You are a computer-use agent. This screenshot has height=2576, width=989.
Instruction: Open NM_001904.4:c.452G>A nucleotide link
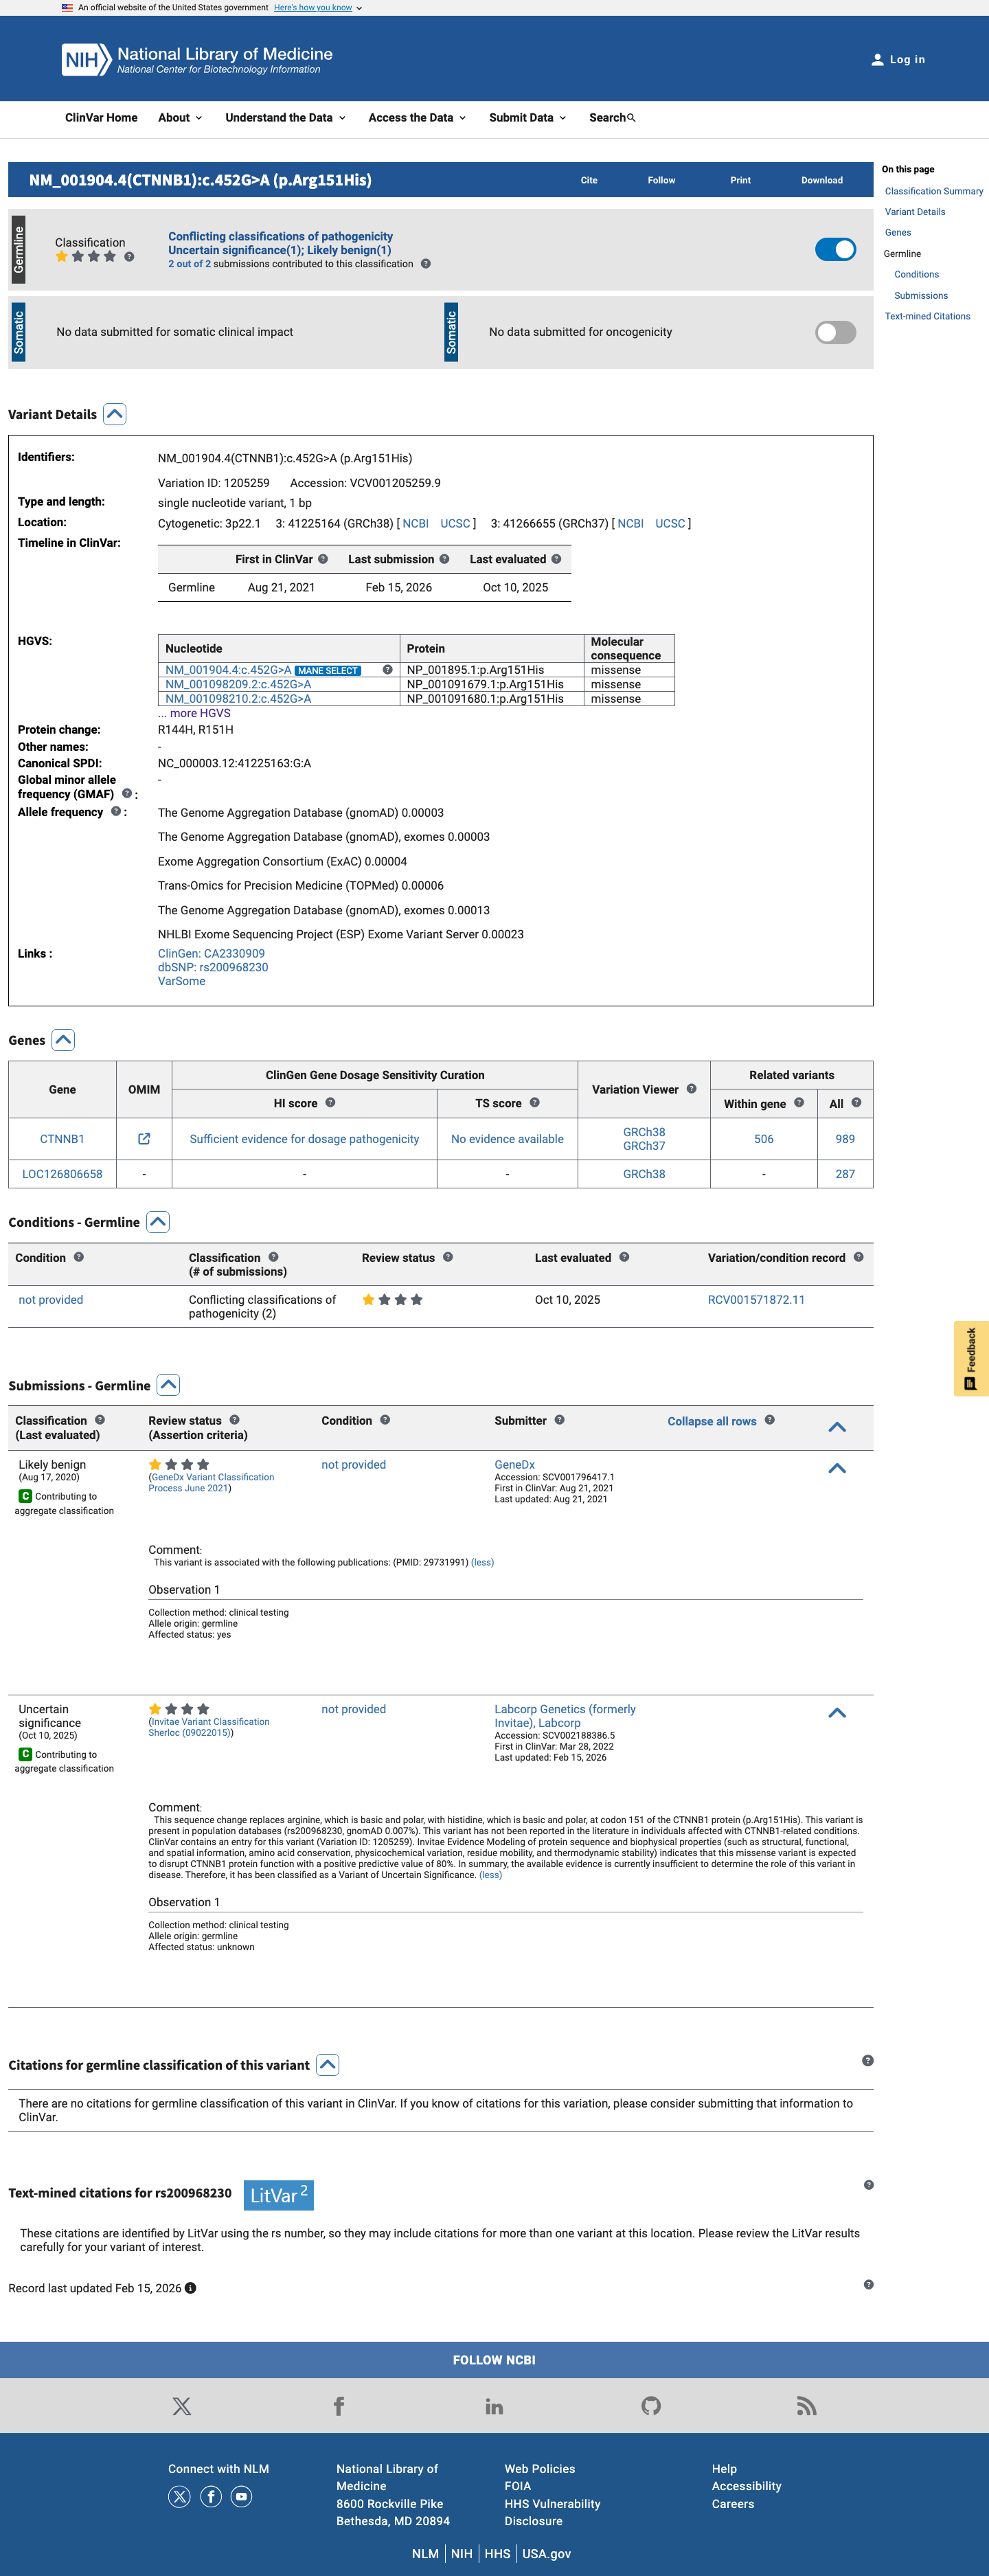(228, 670)
